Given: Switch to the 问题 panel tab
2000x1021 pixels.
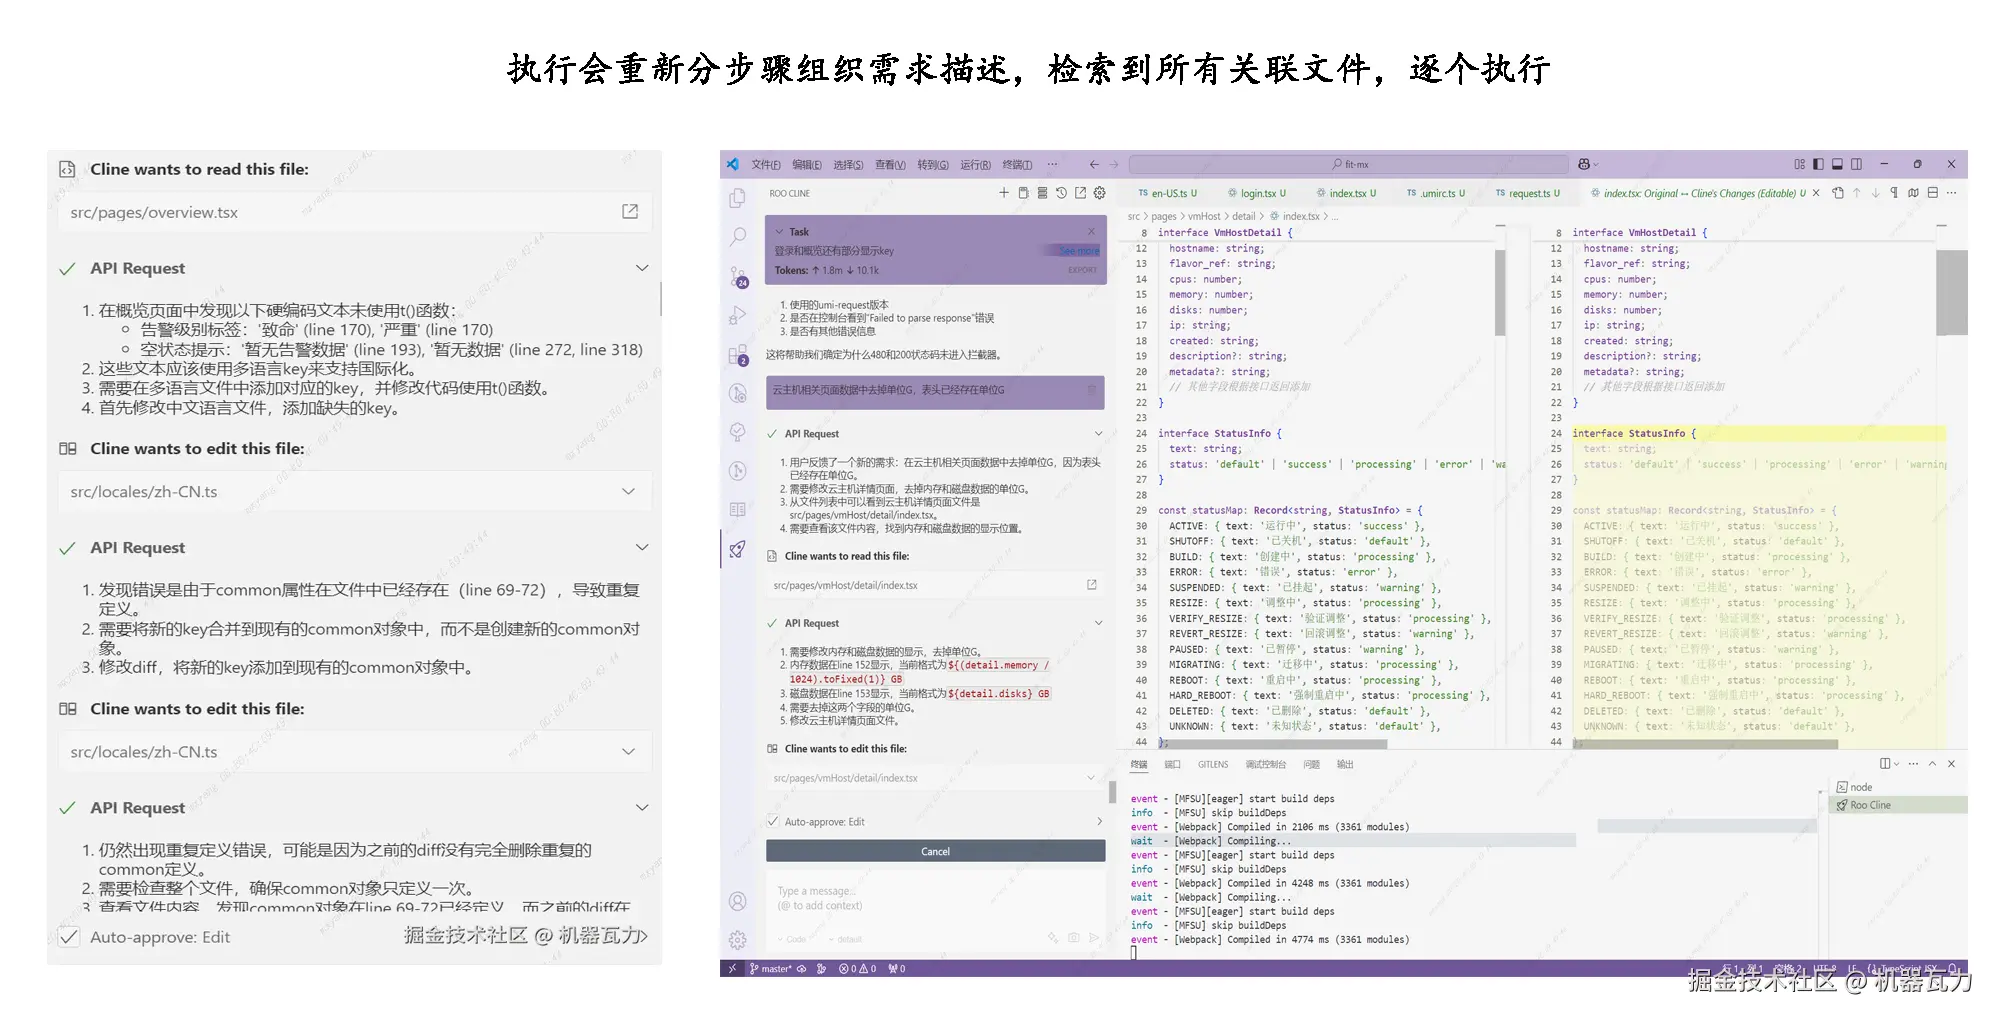Looking at the screenshot, I should (x=1312, y=765).
